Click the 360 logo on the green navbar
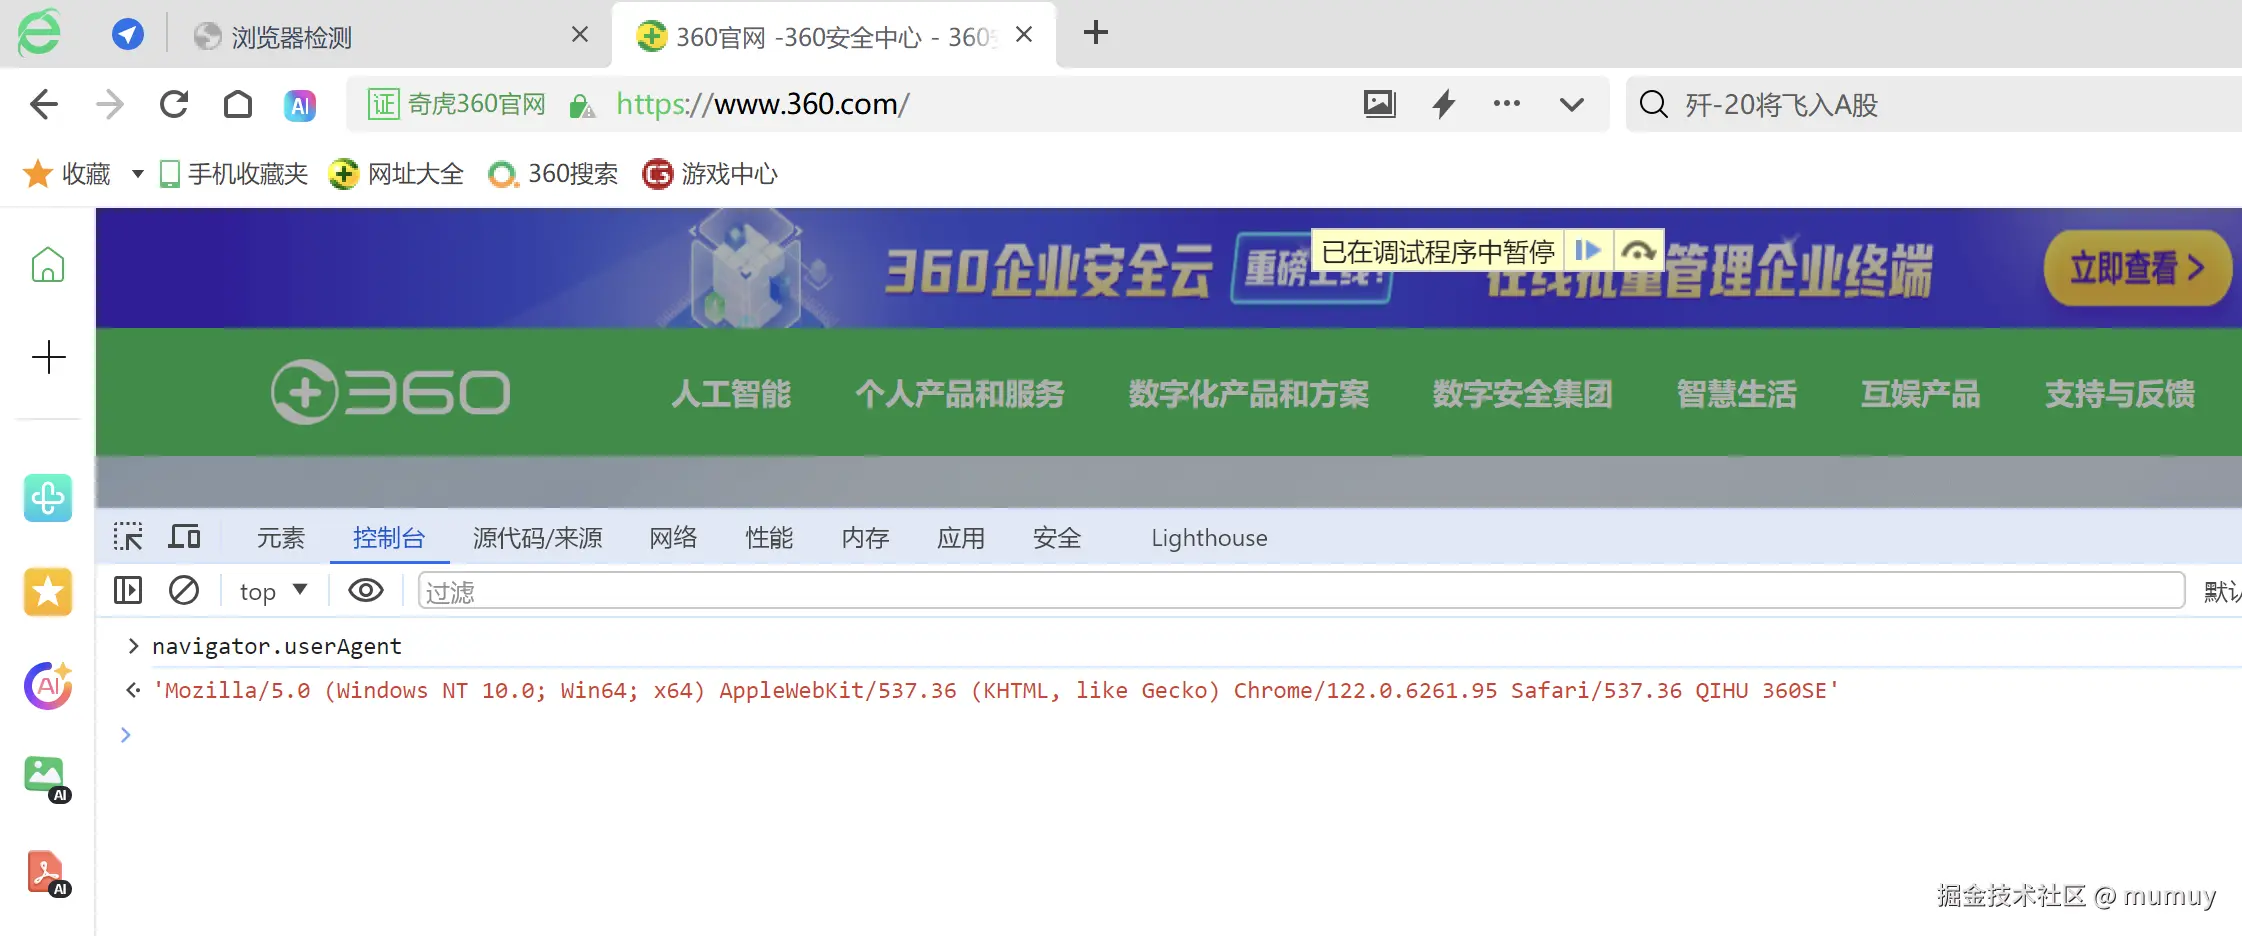This screenshot has height=936, width=2242. point(391,392)
